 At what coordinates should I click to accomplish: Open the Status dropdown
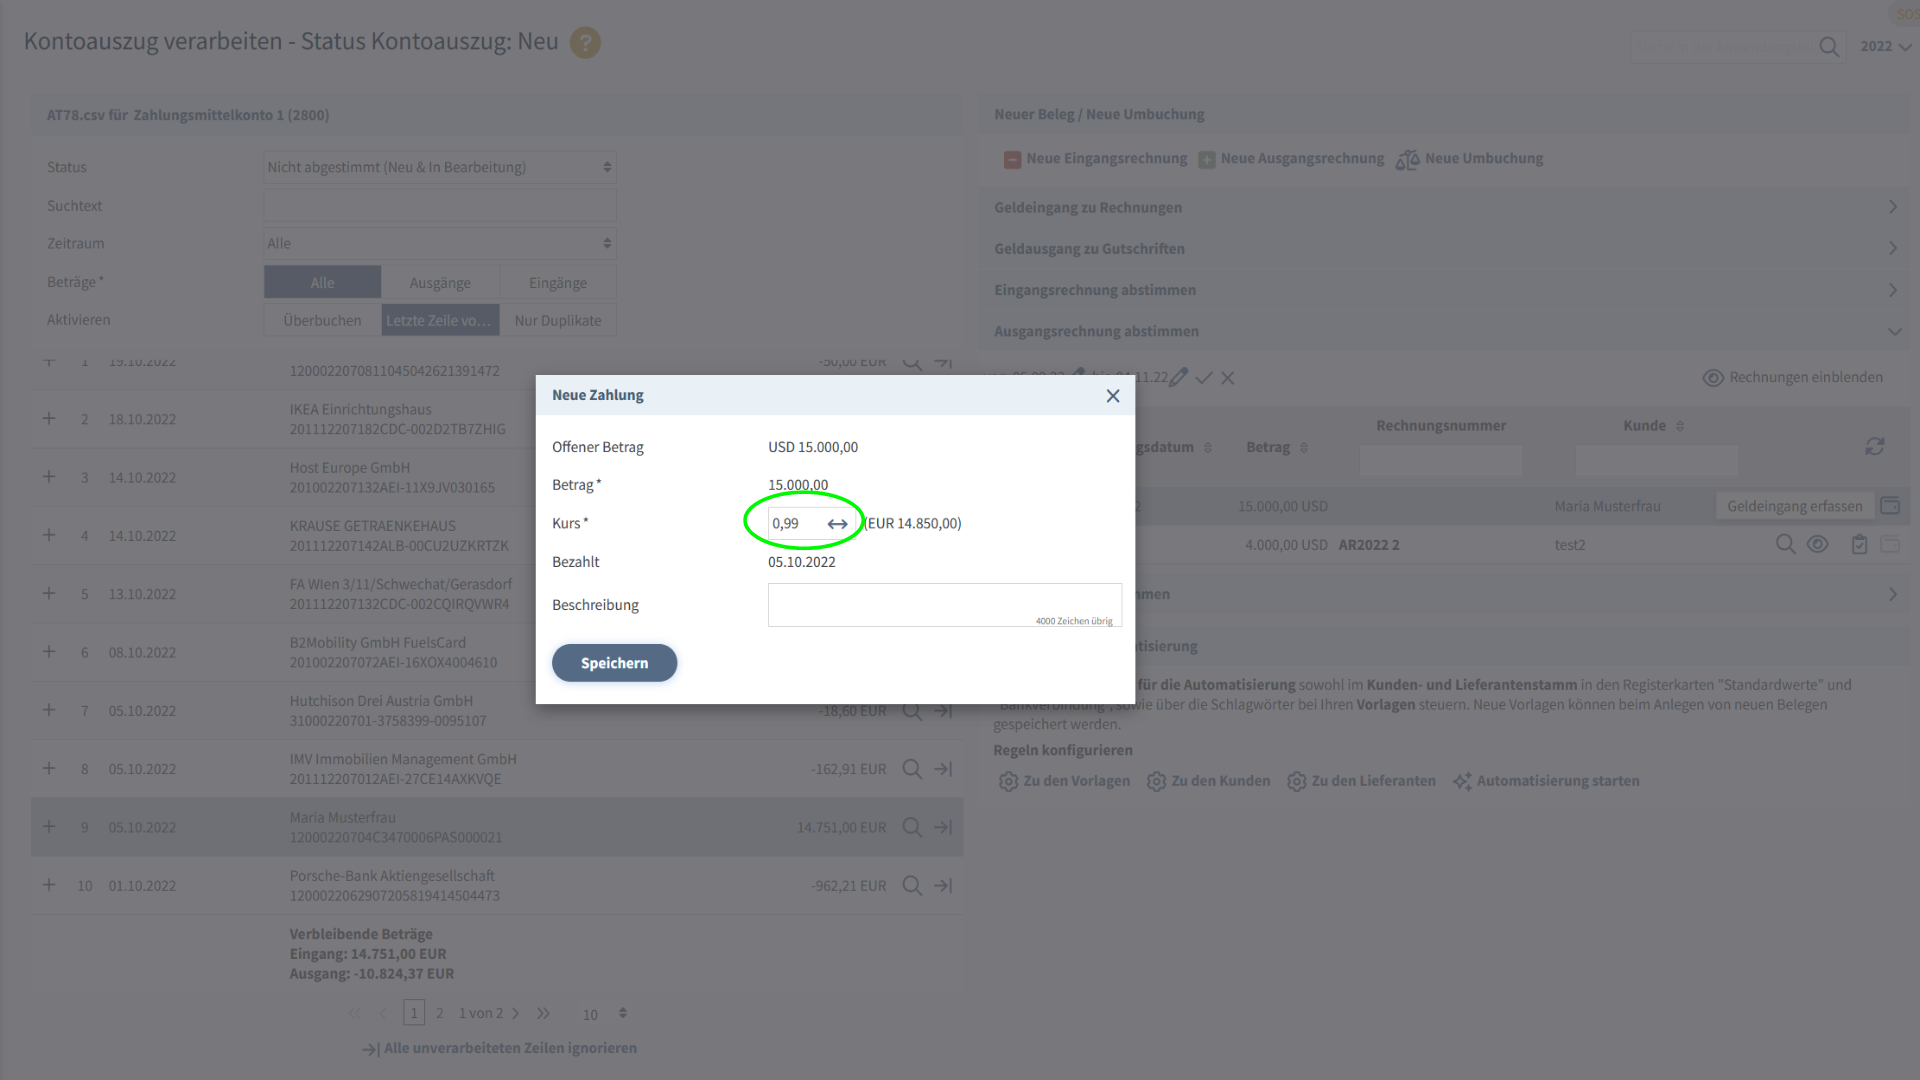pos(440,167)
